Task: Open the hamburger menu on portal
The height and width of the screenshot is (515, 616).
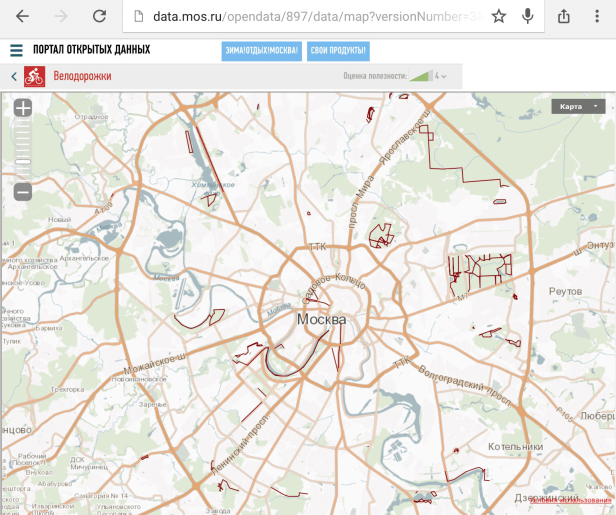Action: click(x=16, y=50)
